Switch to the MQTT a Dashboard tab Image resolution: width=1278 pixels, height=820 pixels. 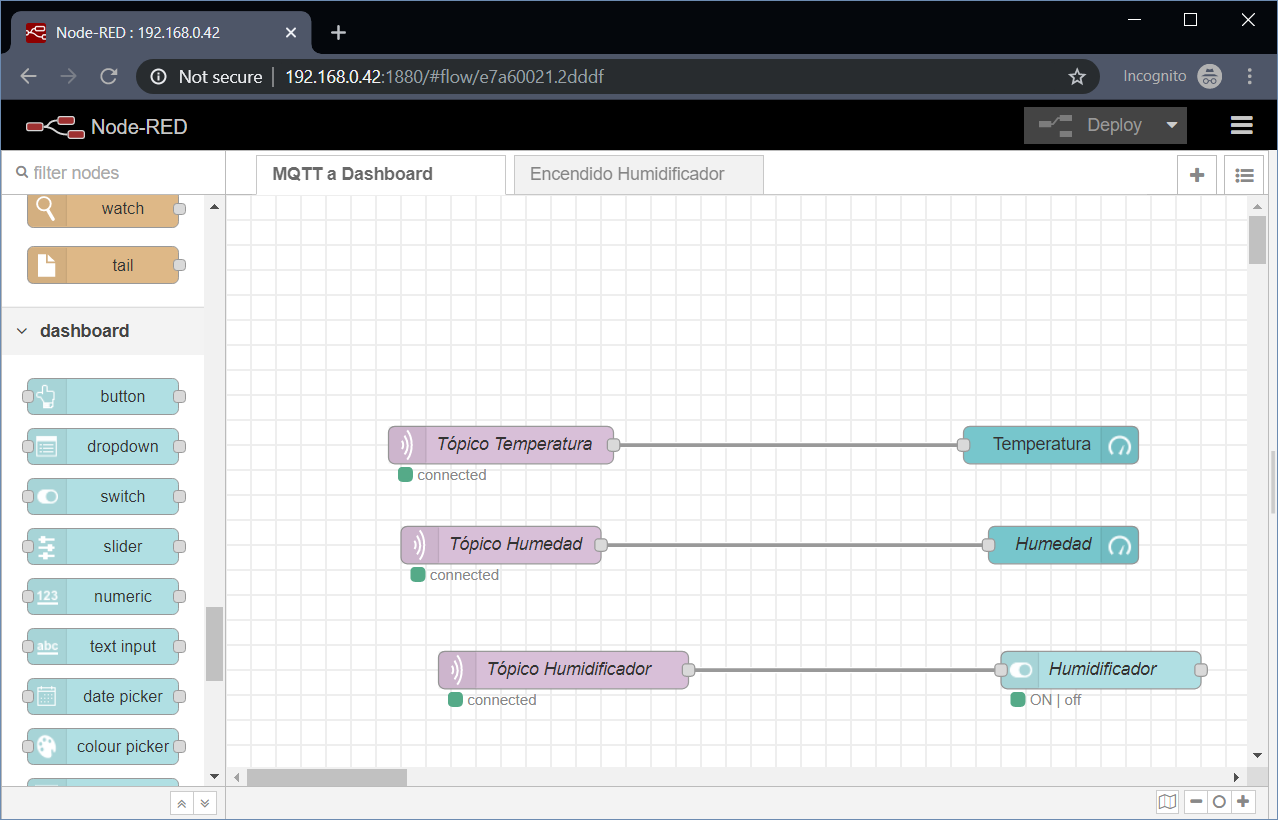pos(381,174)
